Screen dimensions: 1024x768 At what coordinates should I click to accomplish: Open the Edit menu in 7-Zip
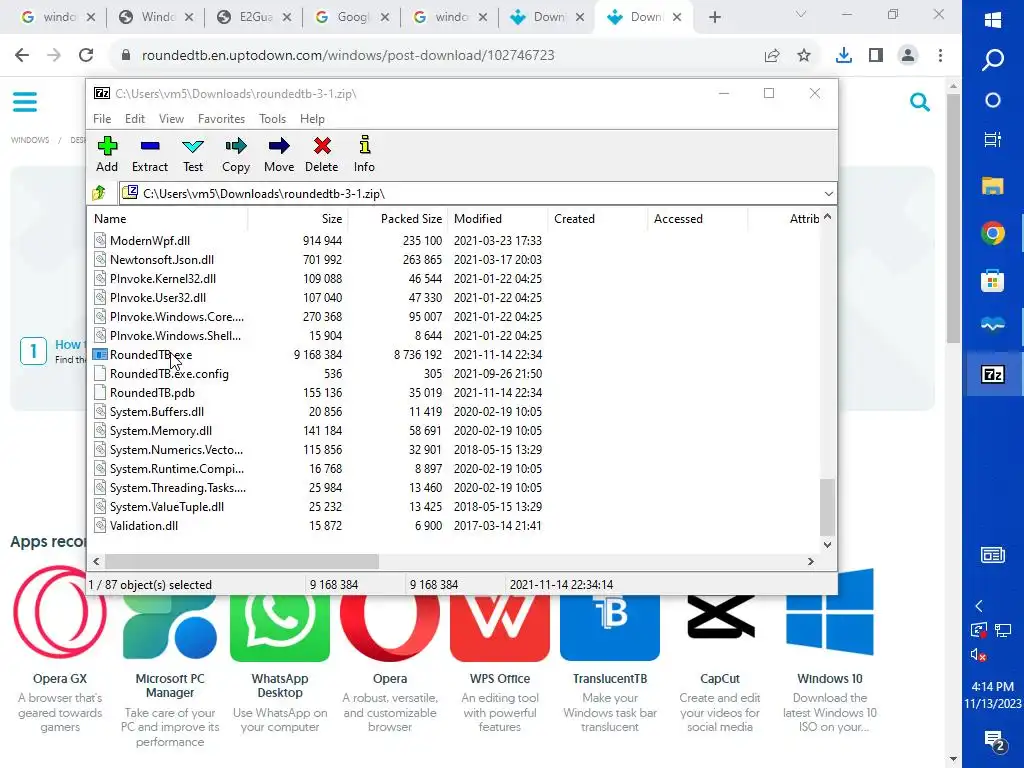click(135, 119)
